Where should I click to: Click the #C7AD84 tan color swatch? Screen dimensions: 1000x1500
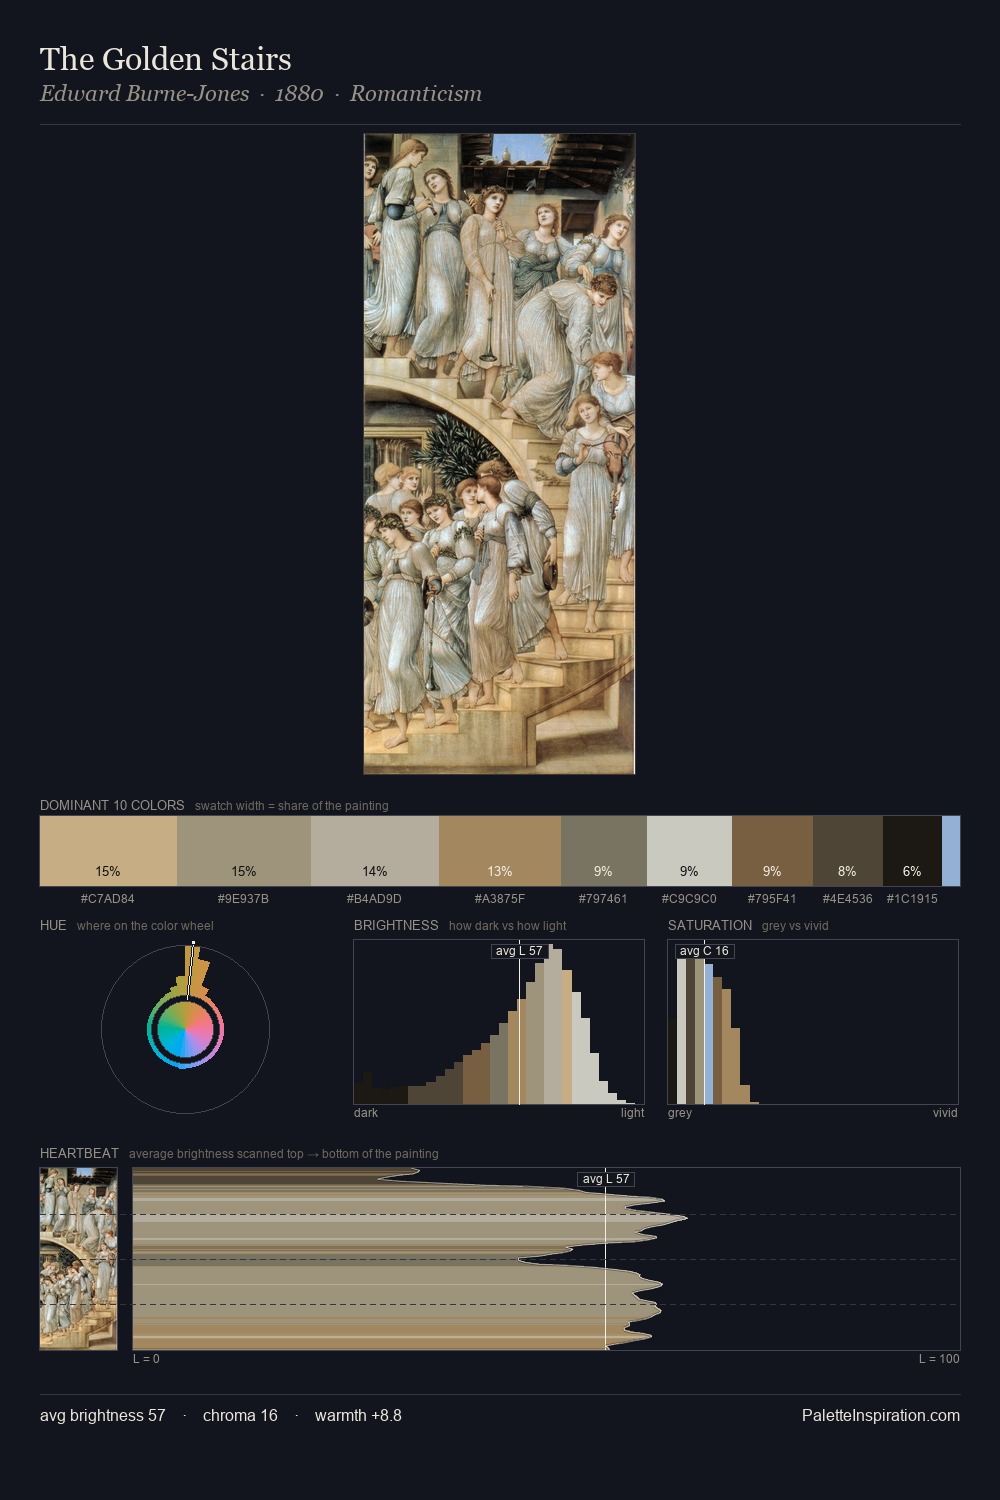tap(108, 851)
